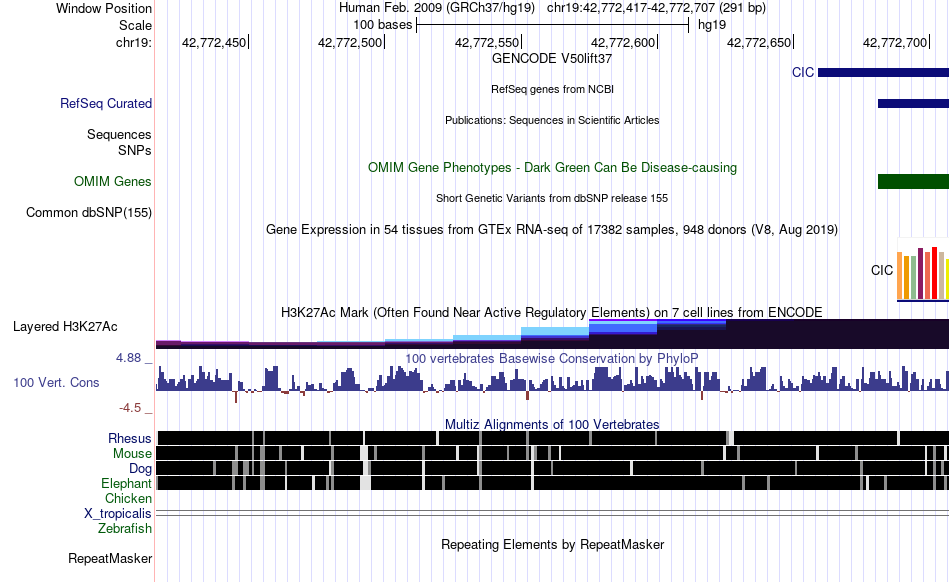Click the H3K27Ac layered signal graph
Image resolution: width=950 pixels, height=582 pixels.
pyautogui.click(x=552, y=334)
